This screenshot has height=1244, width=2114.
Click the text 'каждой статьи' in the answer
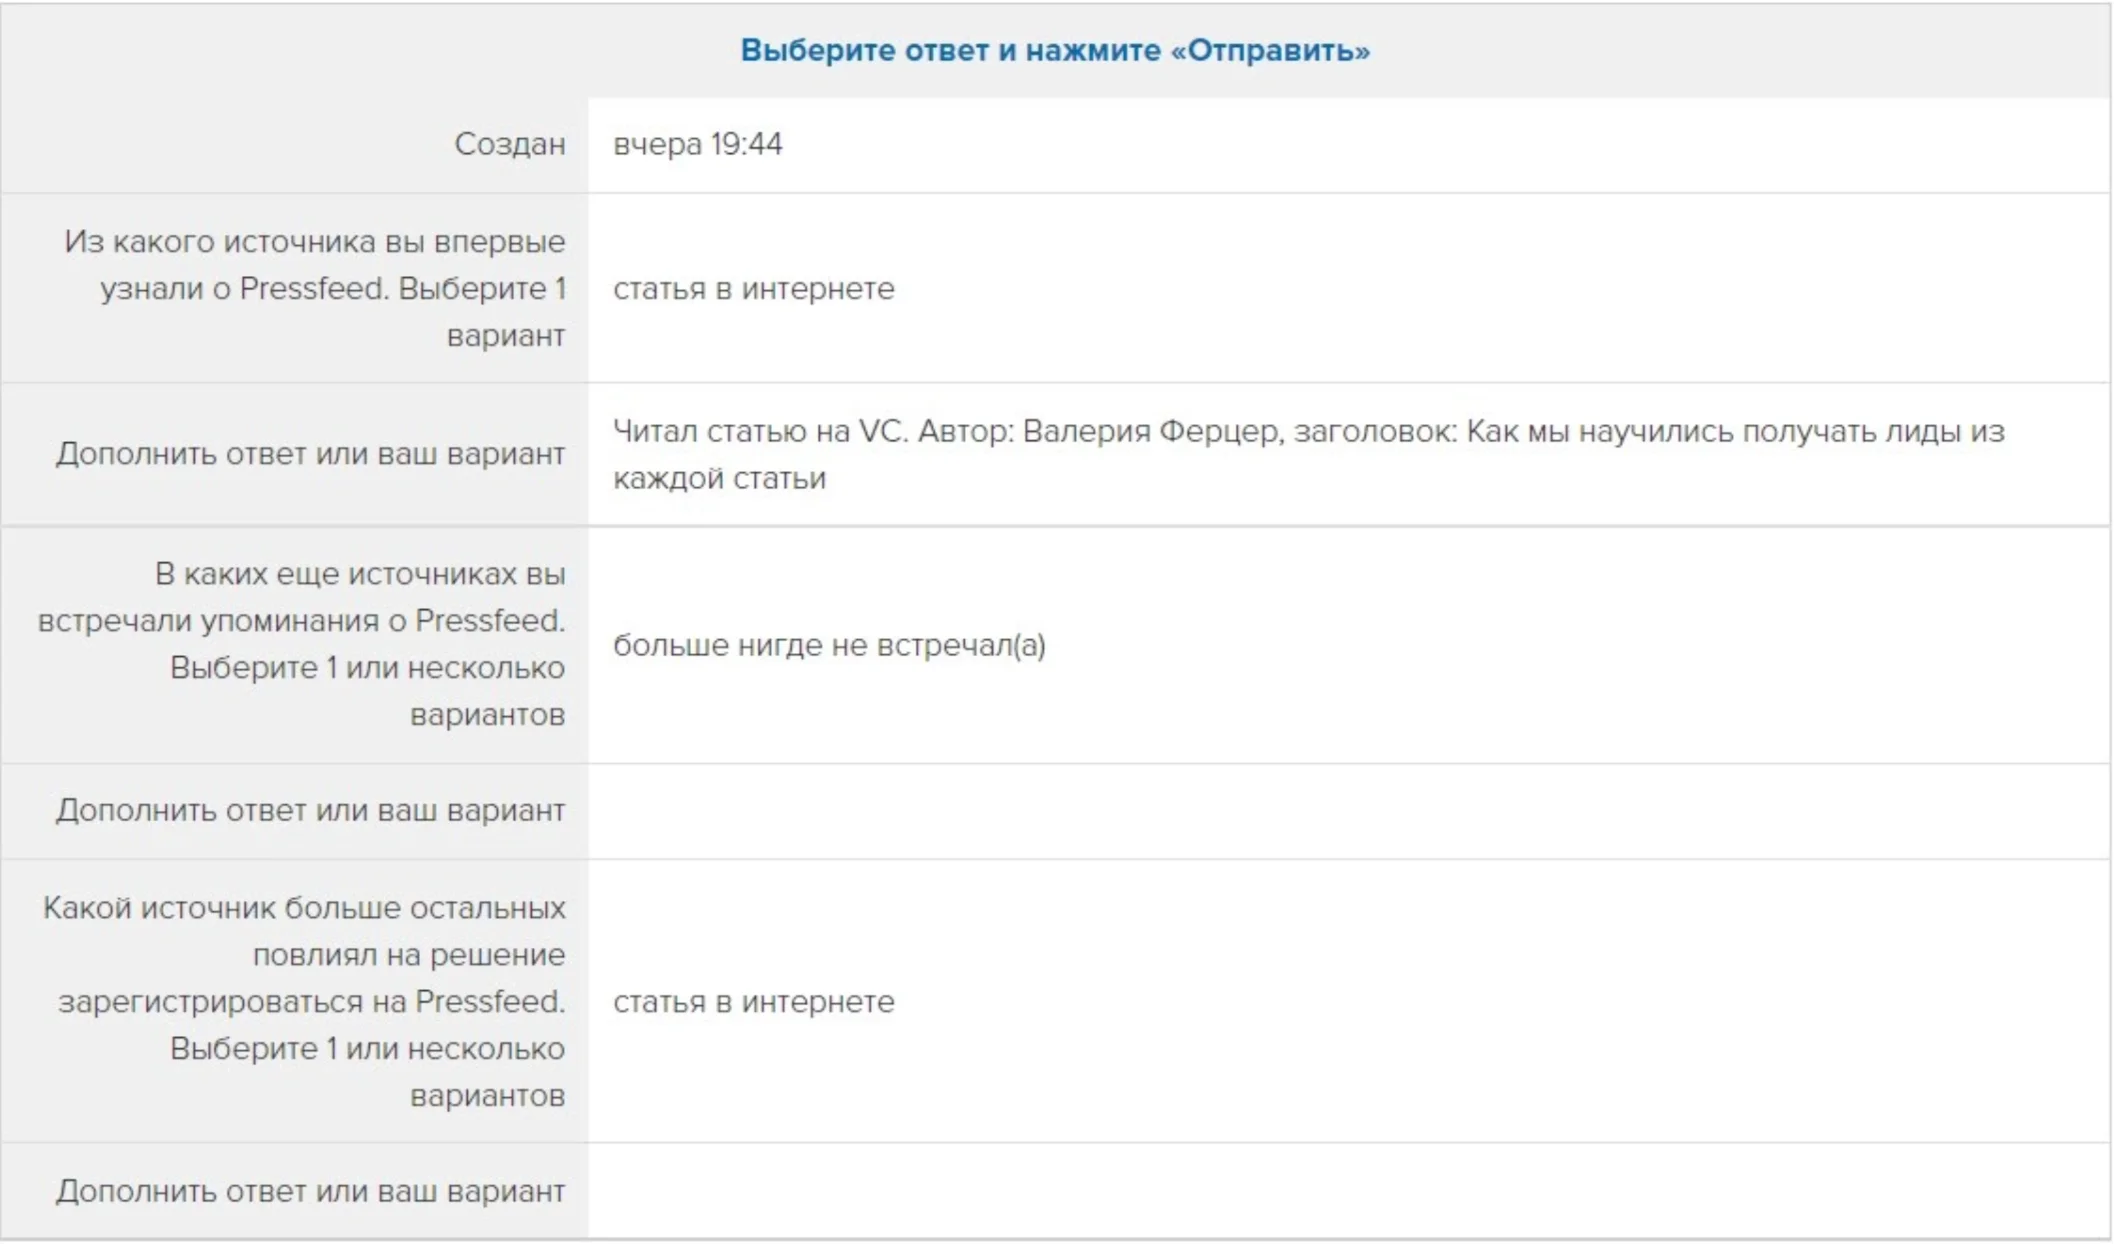(x=719, y=479)
